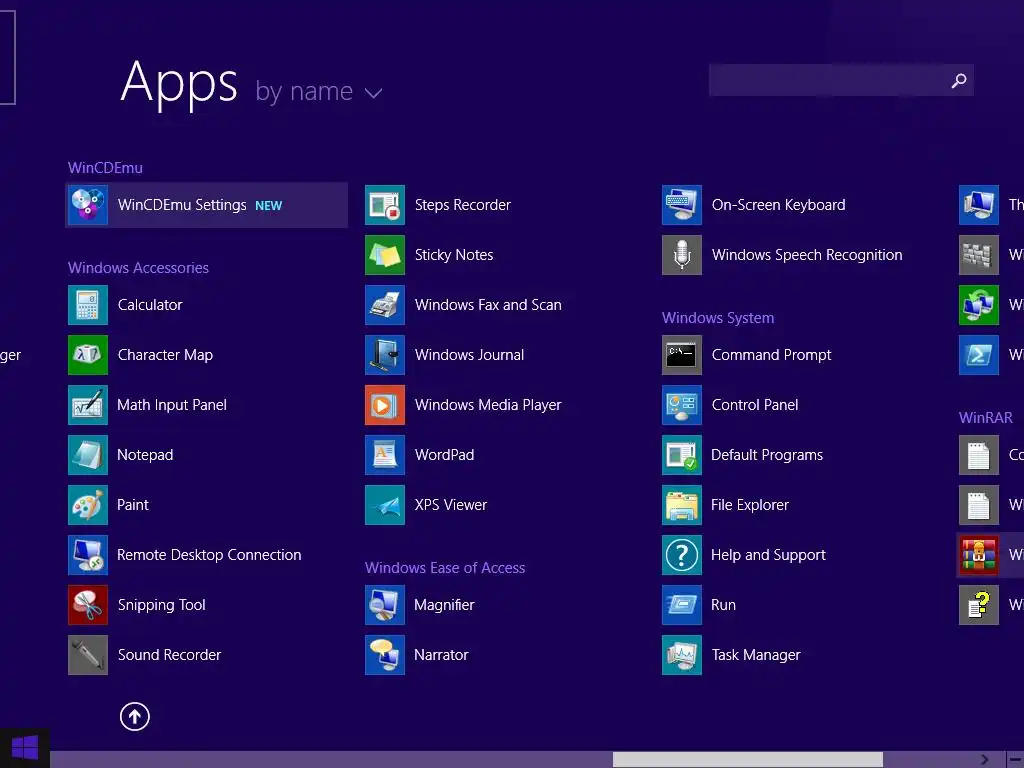Viewport: 1024px width, 768px height.
Task: Click the 'Windows Journal' label text
Action: [x=469, y=355]
